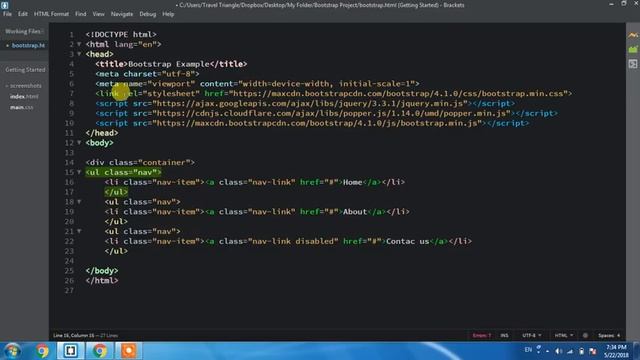Viewport: 640px width, 360px height.
Task: Open the orange screen recorder taskbar icon
Action: pyautogui.click(x=129, y=351)
